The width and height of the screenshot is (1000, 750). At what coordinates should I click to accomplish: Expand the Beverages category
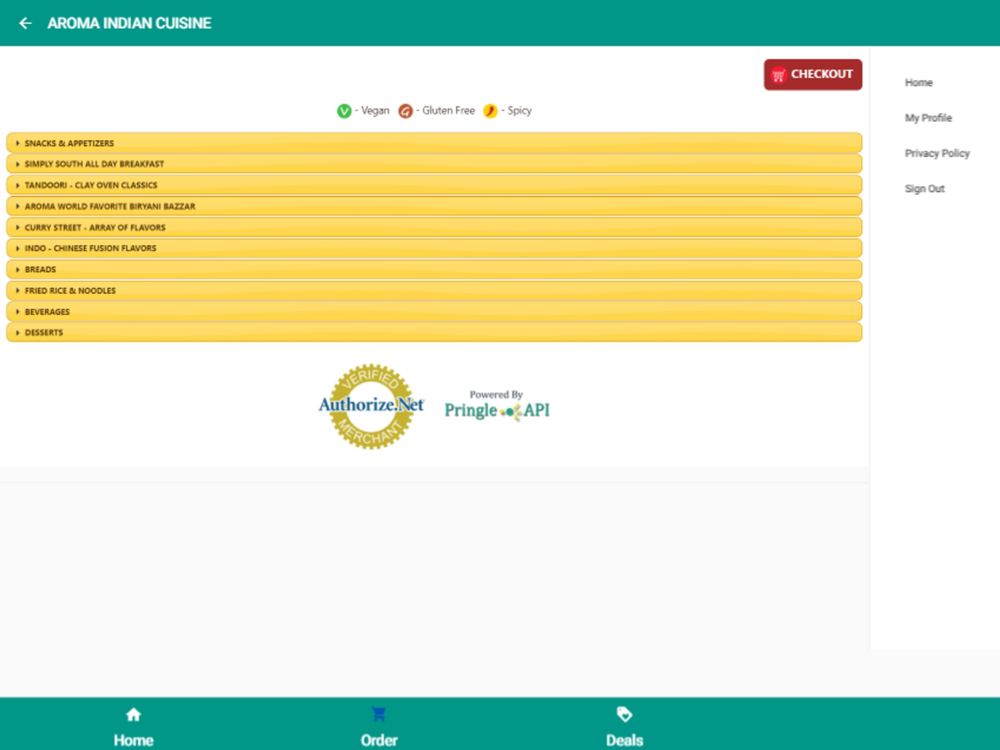434,311
